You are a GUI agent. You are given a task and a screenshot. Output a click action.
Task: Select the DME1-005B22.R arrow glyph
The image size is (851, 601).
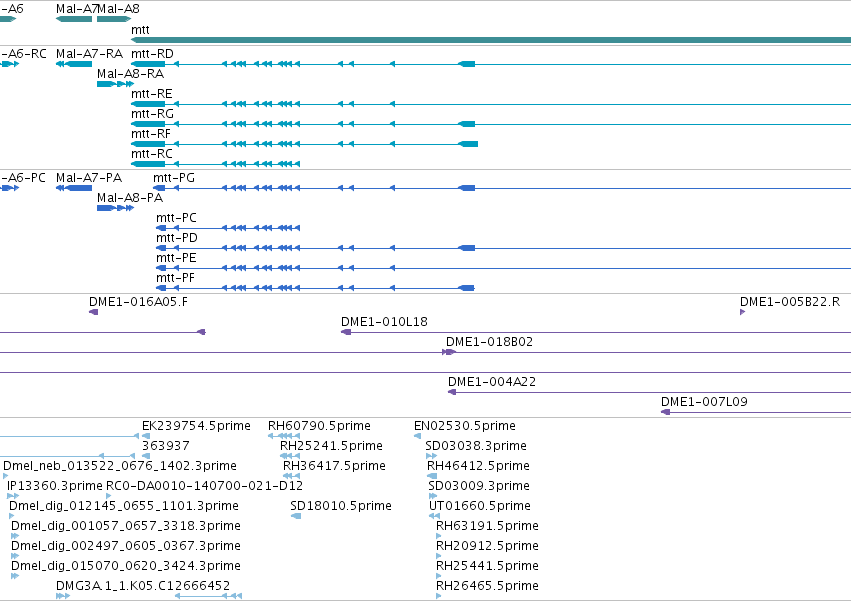742,312
